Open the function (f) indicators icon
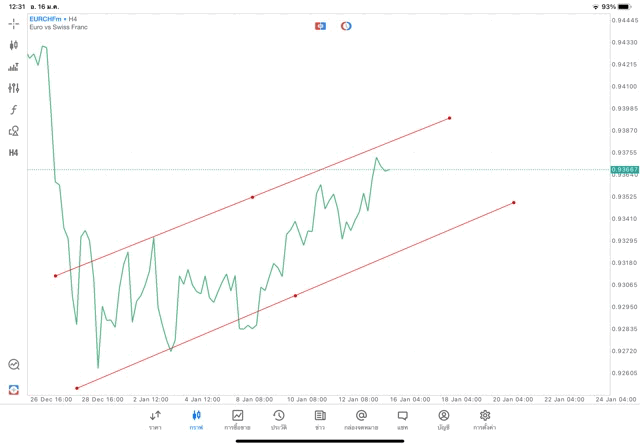640x447 pixels. (x=14, y=110)
